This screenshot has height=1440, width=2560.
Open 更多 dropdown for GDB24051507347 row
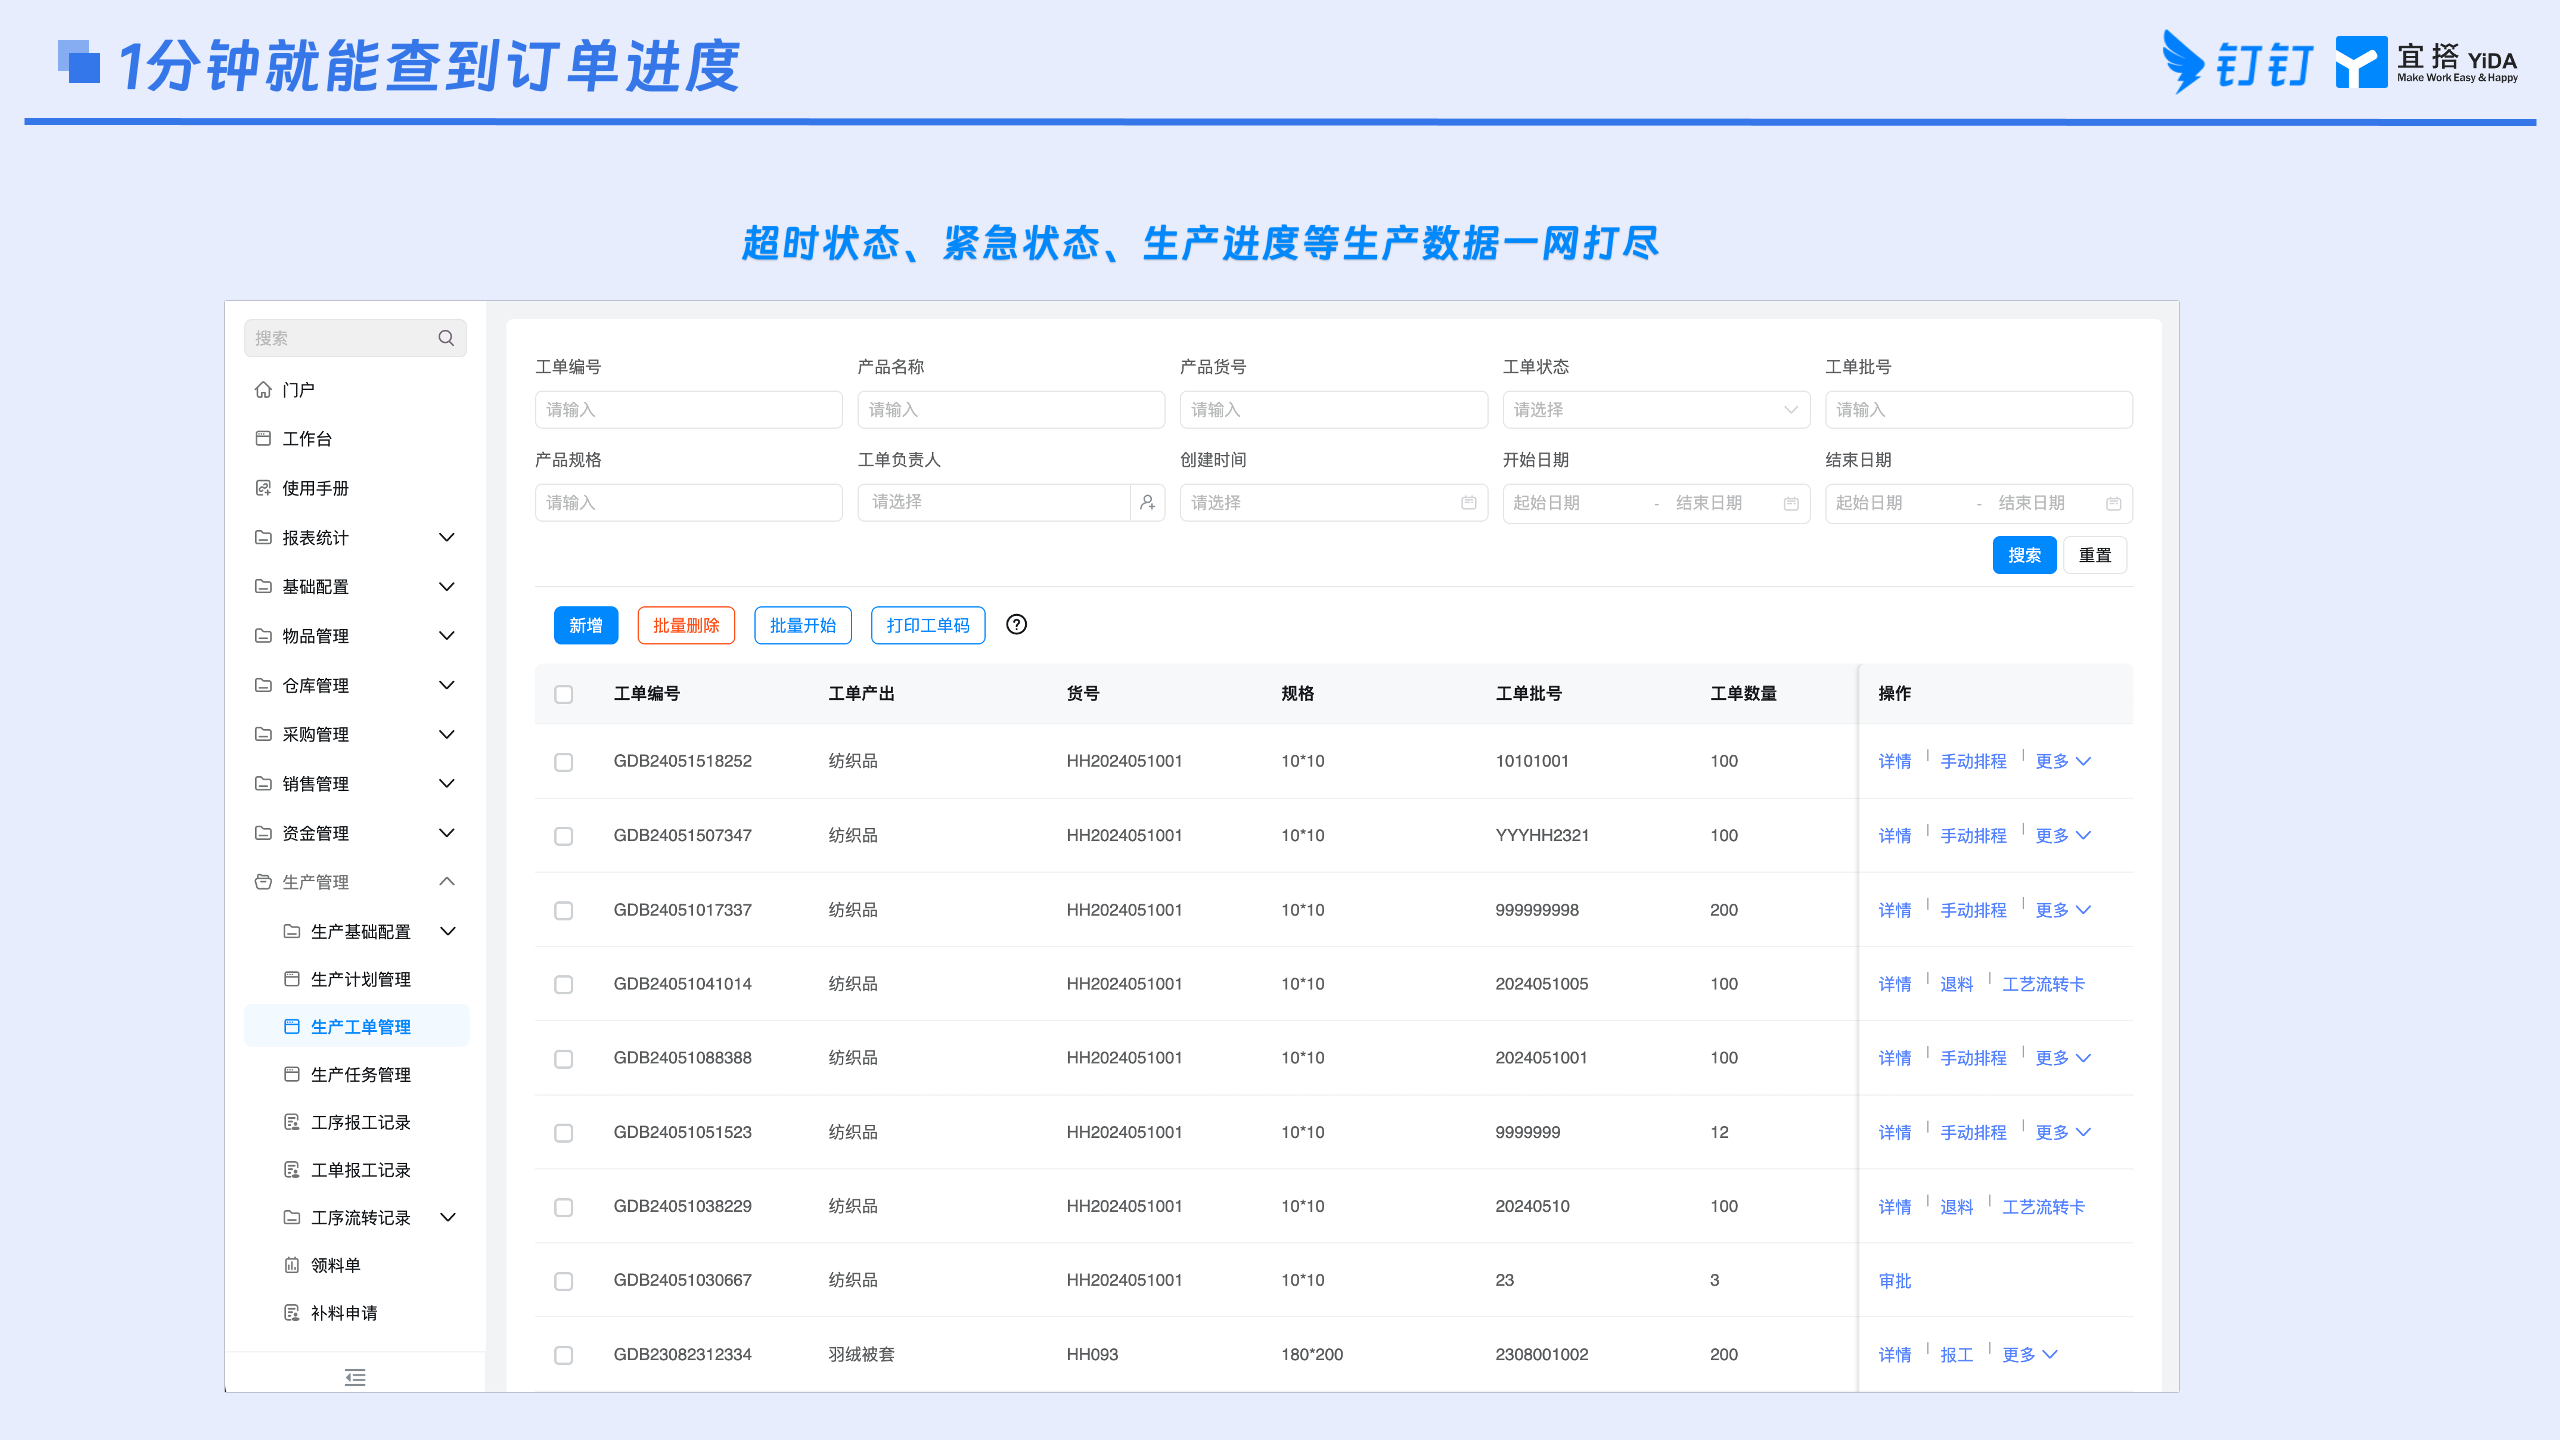(x=2062, y=836)
